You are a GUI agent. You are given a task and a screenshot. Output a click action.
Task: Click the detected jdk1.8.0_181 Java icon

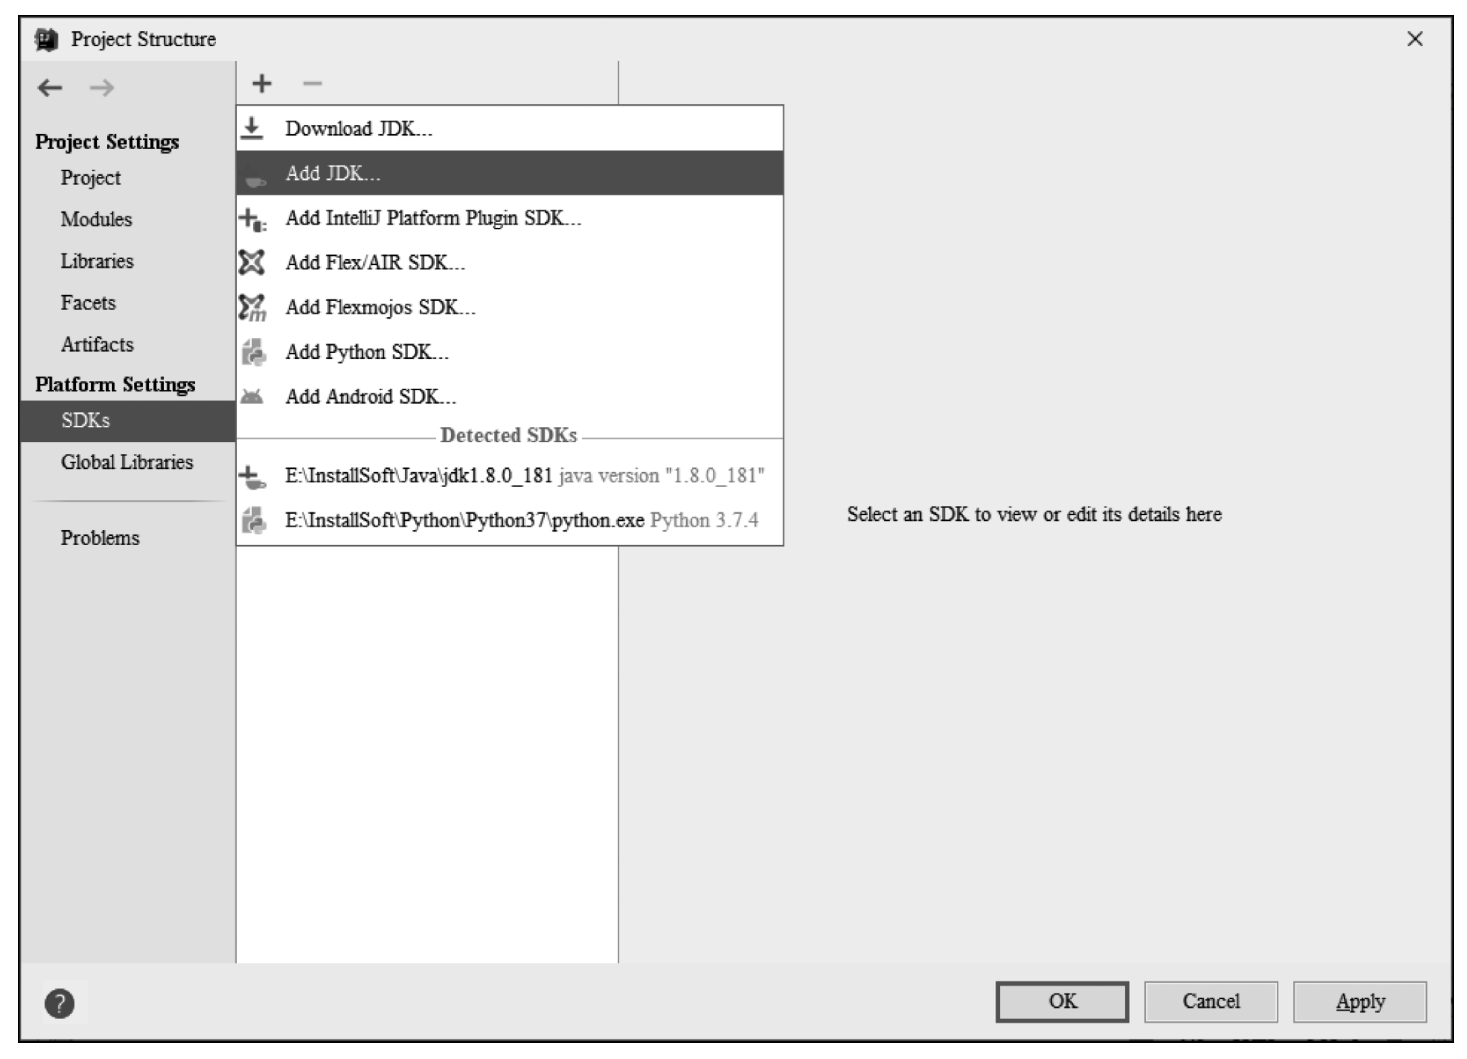click(253, 477)
